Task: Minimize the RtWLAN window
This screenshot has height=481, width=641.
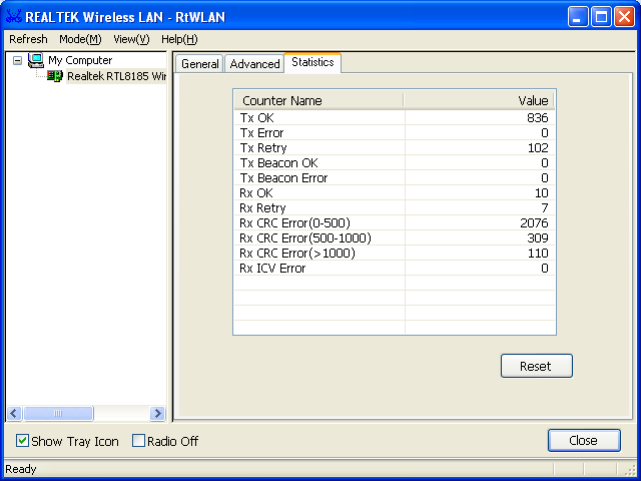Action: 578,17
